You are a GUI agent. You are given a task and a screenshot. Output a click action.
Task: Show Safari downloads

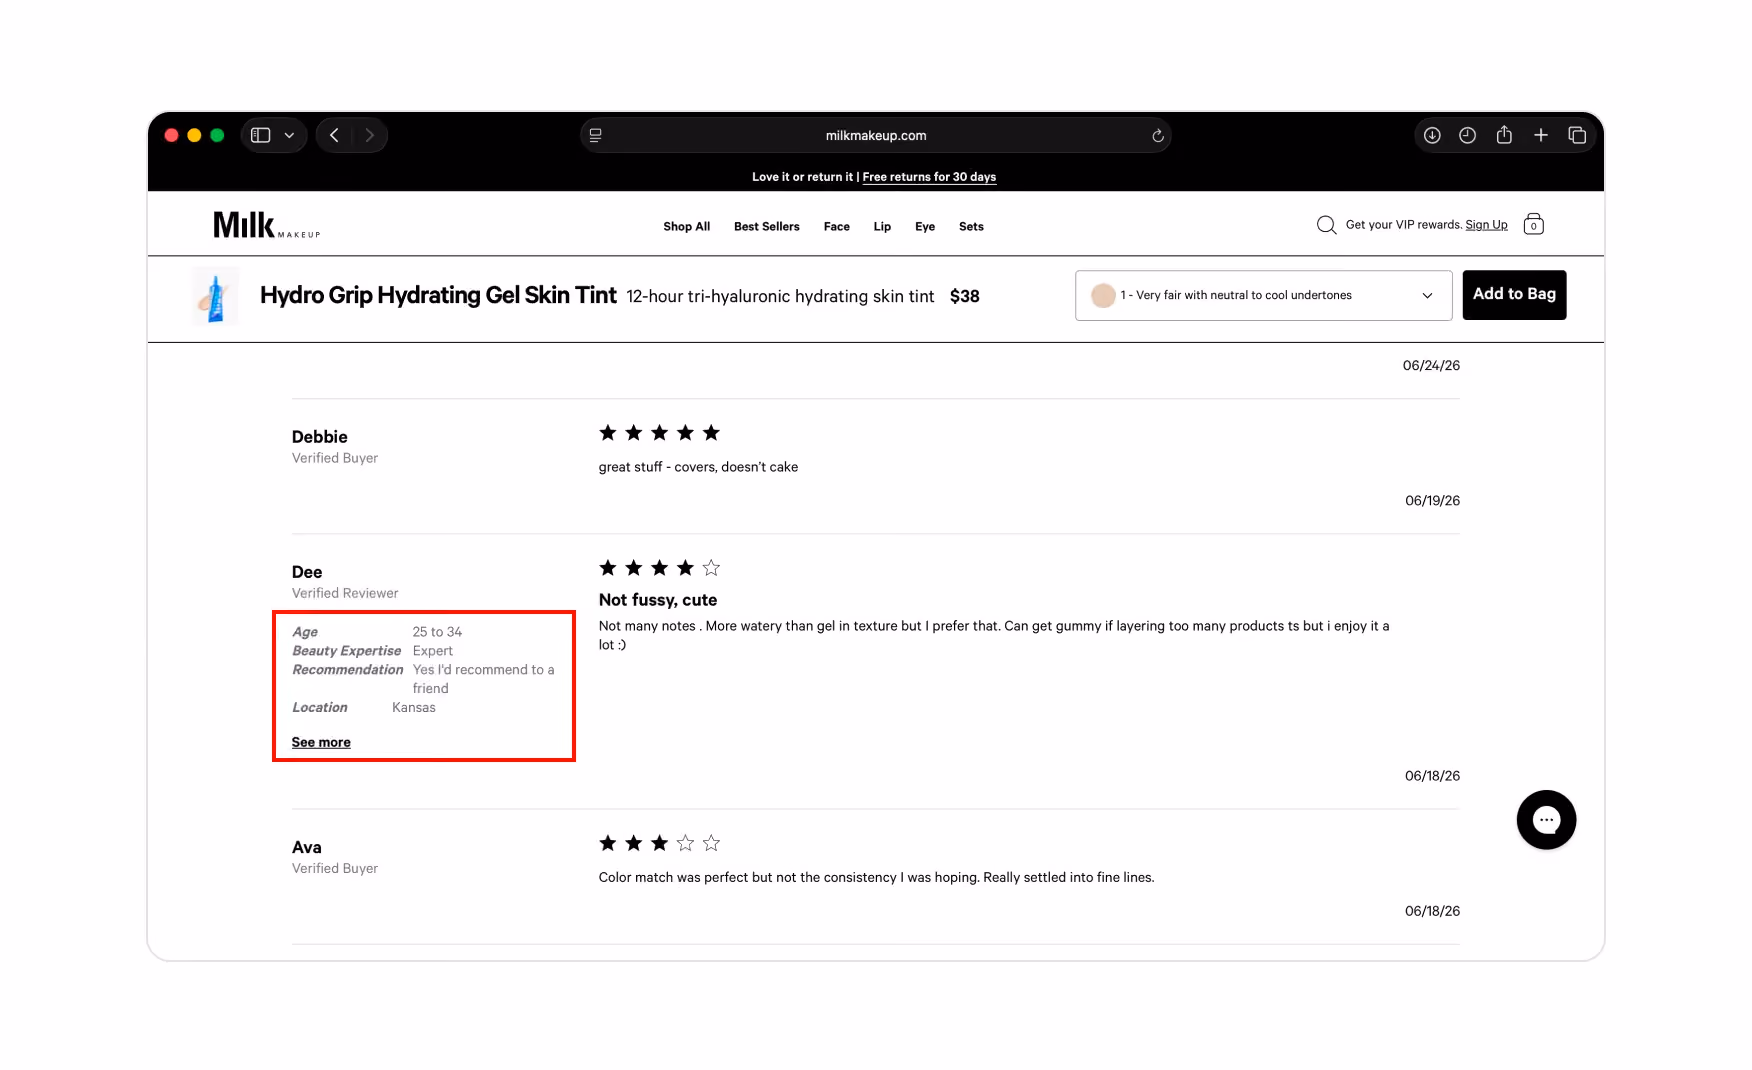(x=1432, y=135)
